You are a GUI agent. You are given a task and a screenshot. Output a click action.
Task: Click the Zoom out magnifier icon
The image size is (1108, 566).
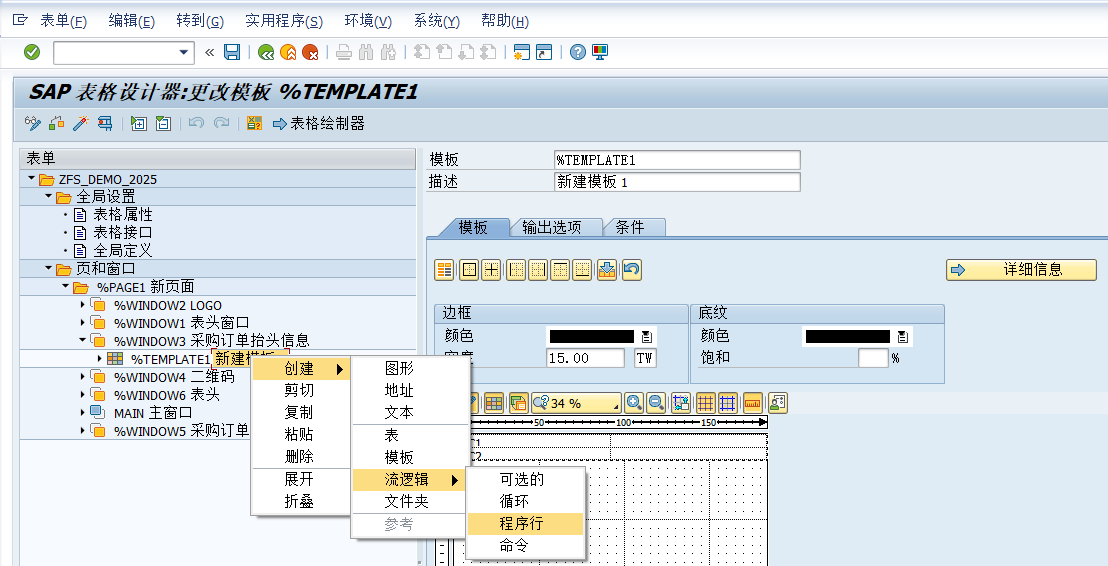pyautogui.click(x=656, y=403)
